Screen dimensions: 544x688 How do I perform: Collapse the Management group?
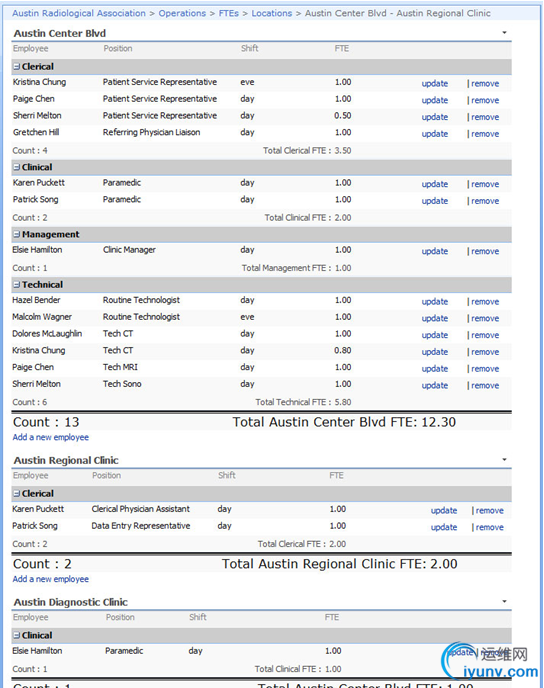point(17,234)
